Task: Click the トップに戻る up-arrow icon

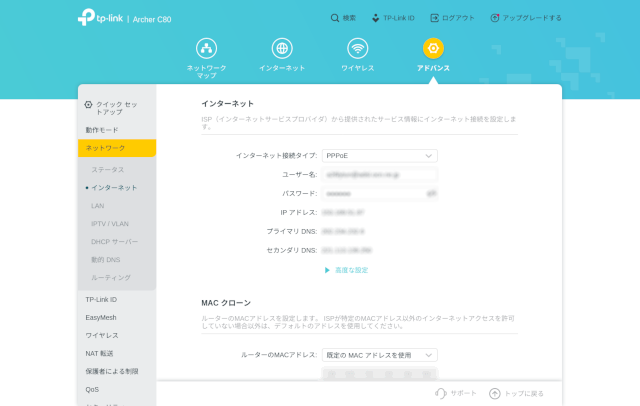Action: coord(495,393)
